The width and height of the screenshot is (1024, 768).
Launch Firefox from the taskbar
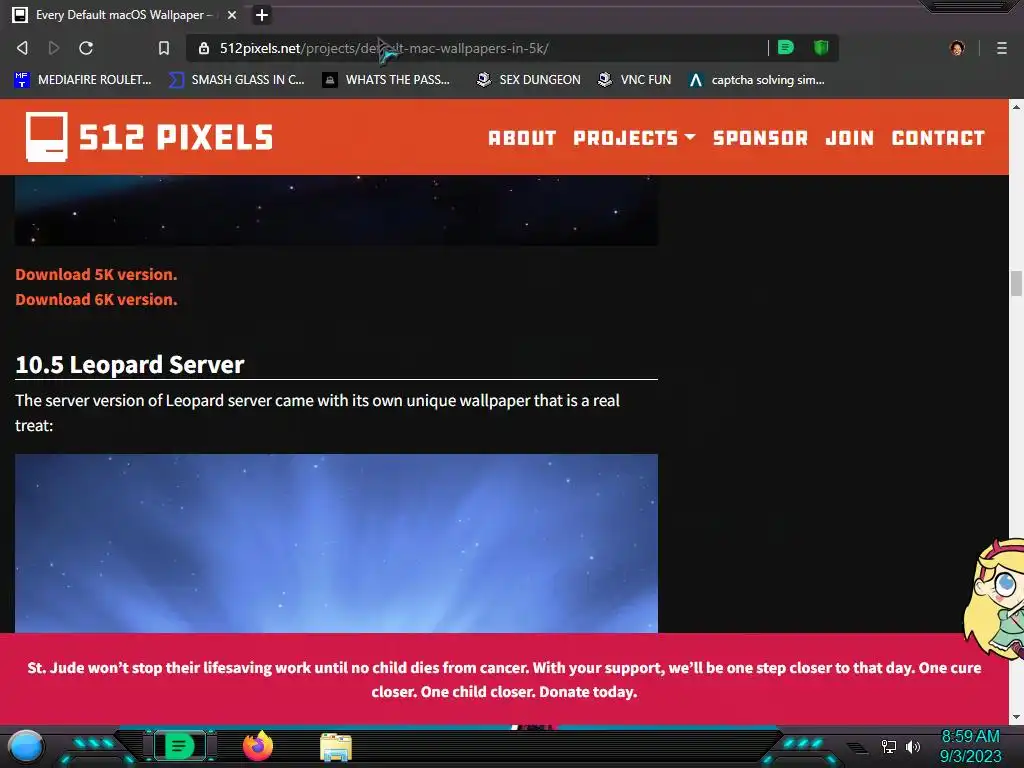(x=258, y=746)
